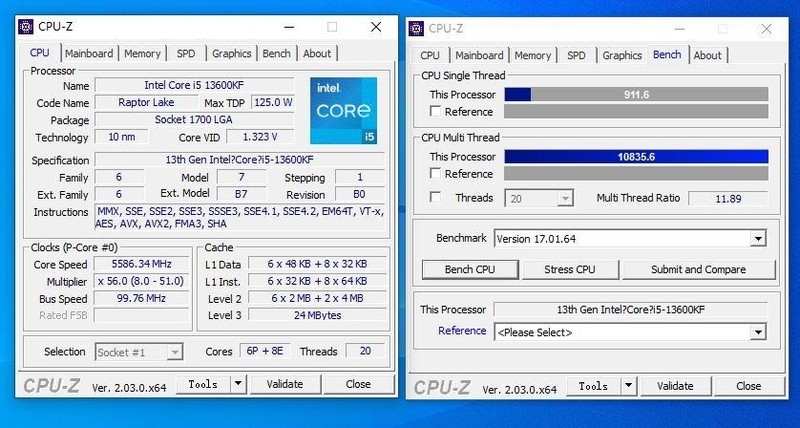This screenshot has height=428, width=800.
Task: Expand Tools dropdown arrow in right window
Action: [x=629, y=386]
